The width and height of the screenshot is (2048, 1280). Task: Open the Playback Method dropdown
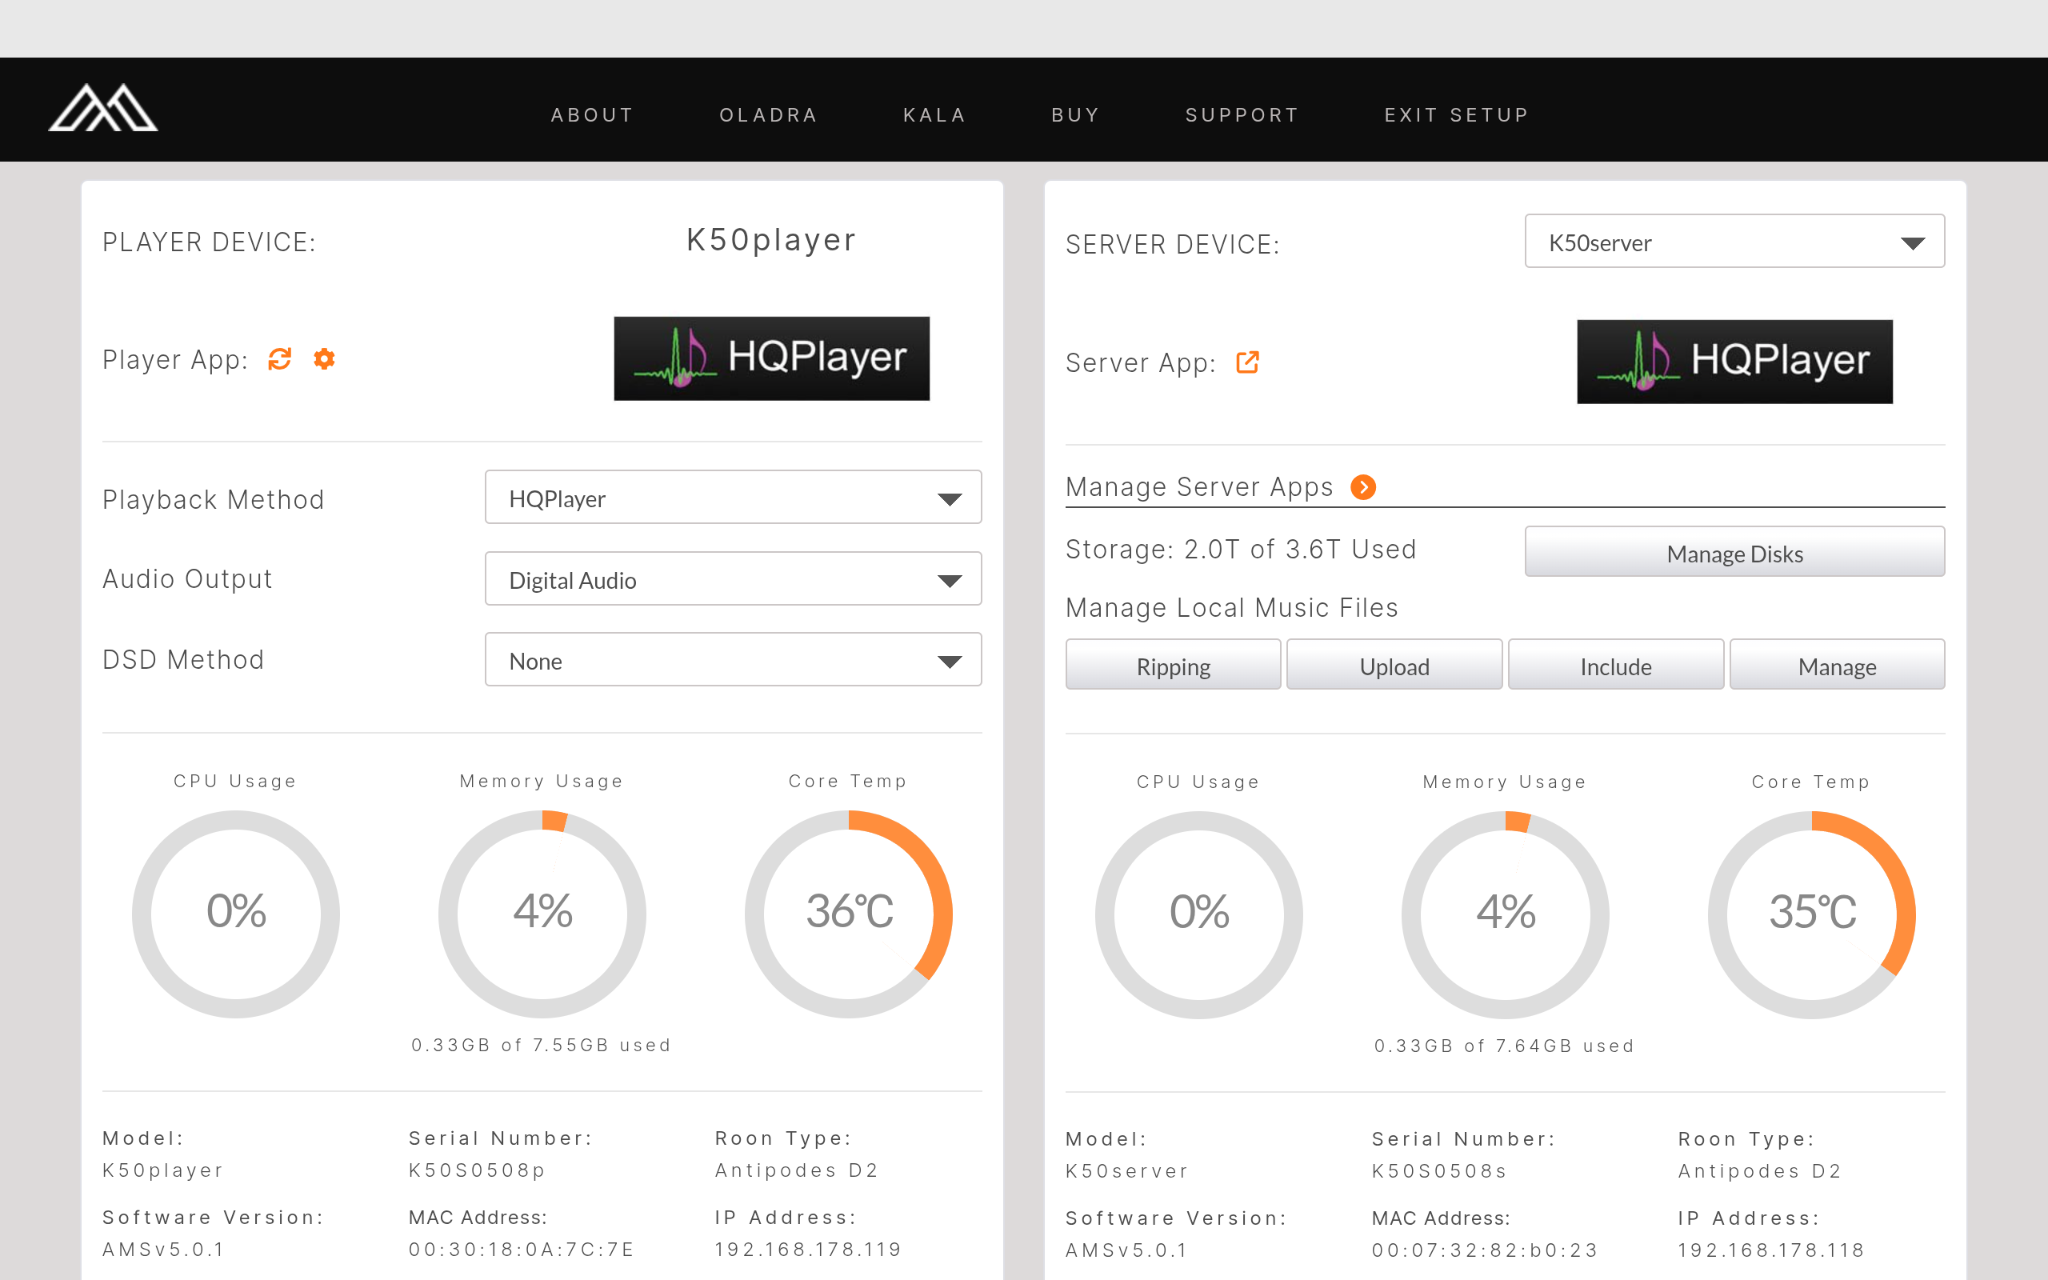pos(733,498)
